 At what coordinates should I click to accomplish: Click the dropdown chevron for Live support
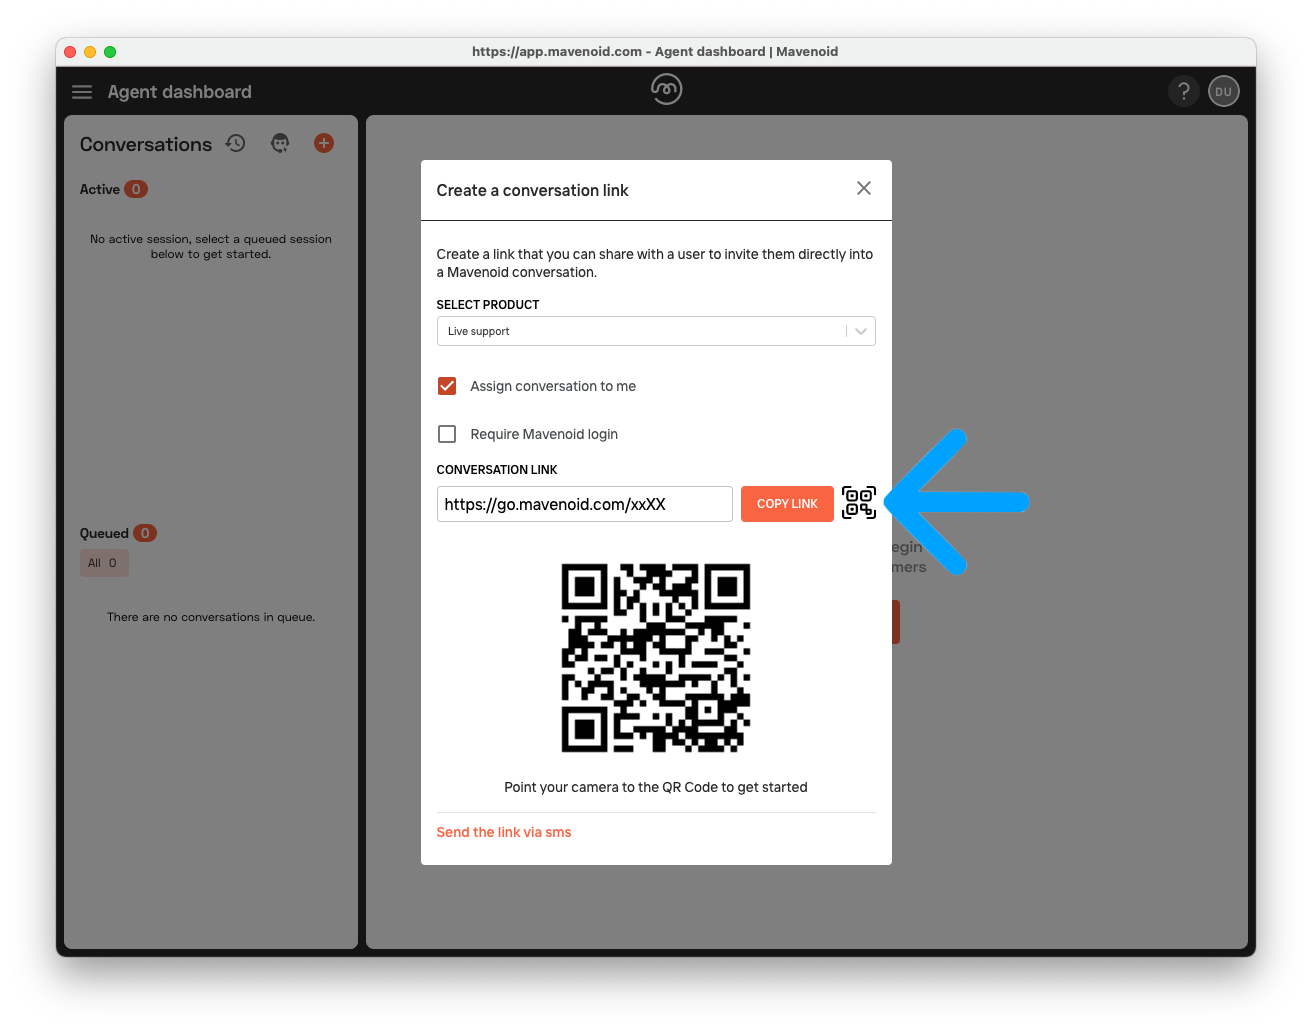point(861,331)
